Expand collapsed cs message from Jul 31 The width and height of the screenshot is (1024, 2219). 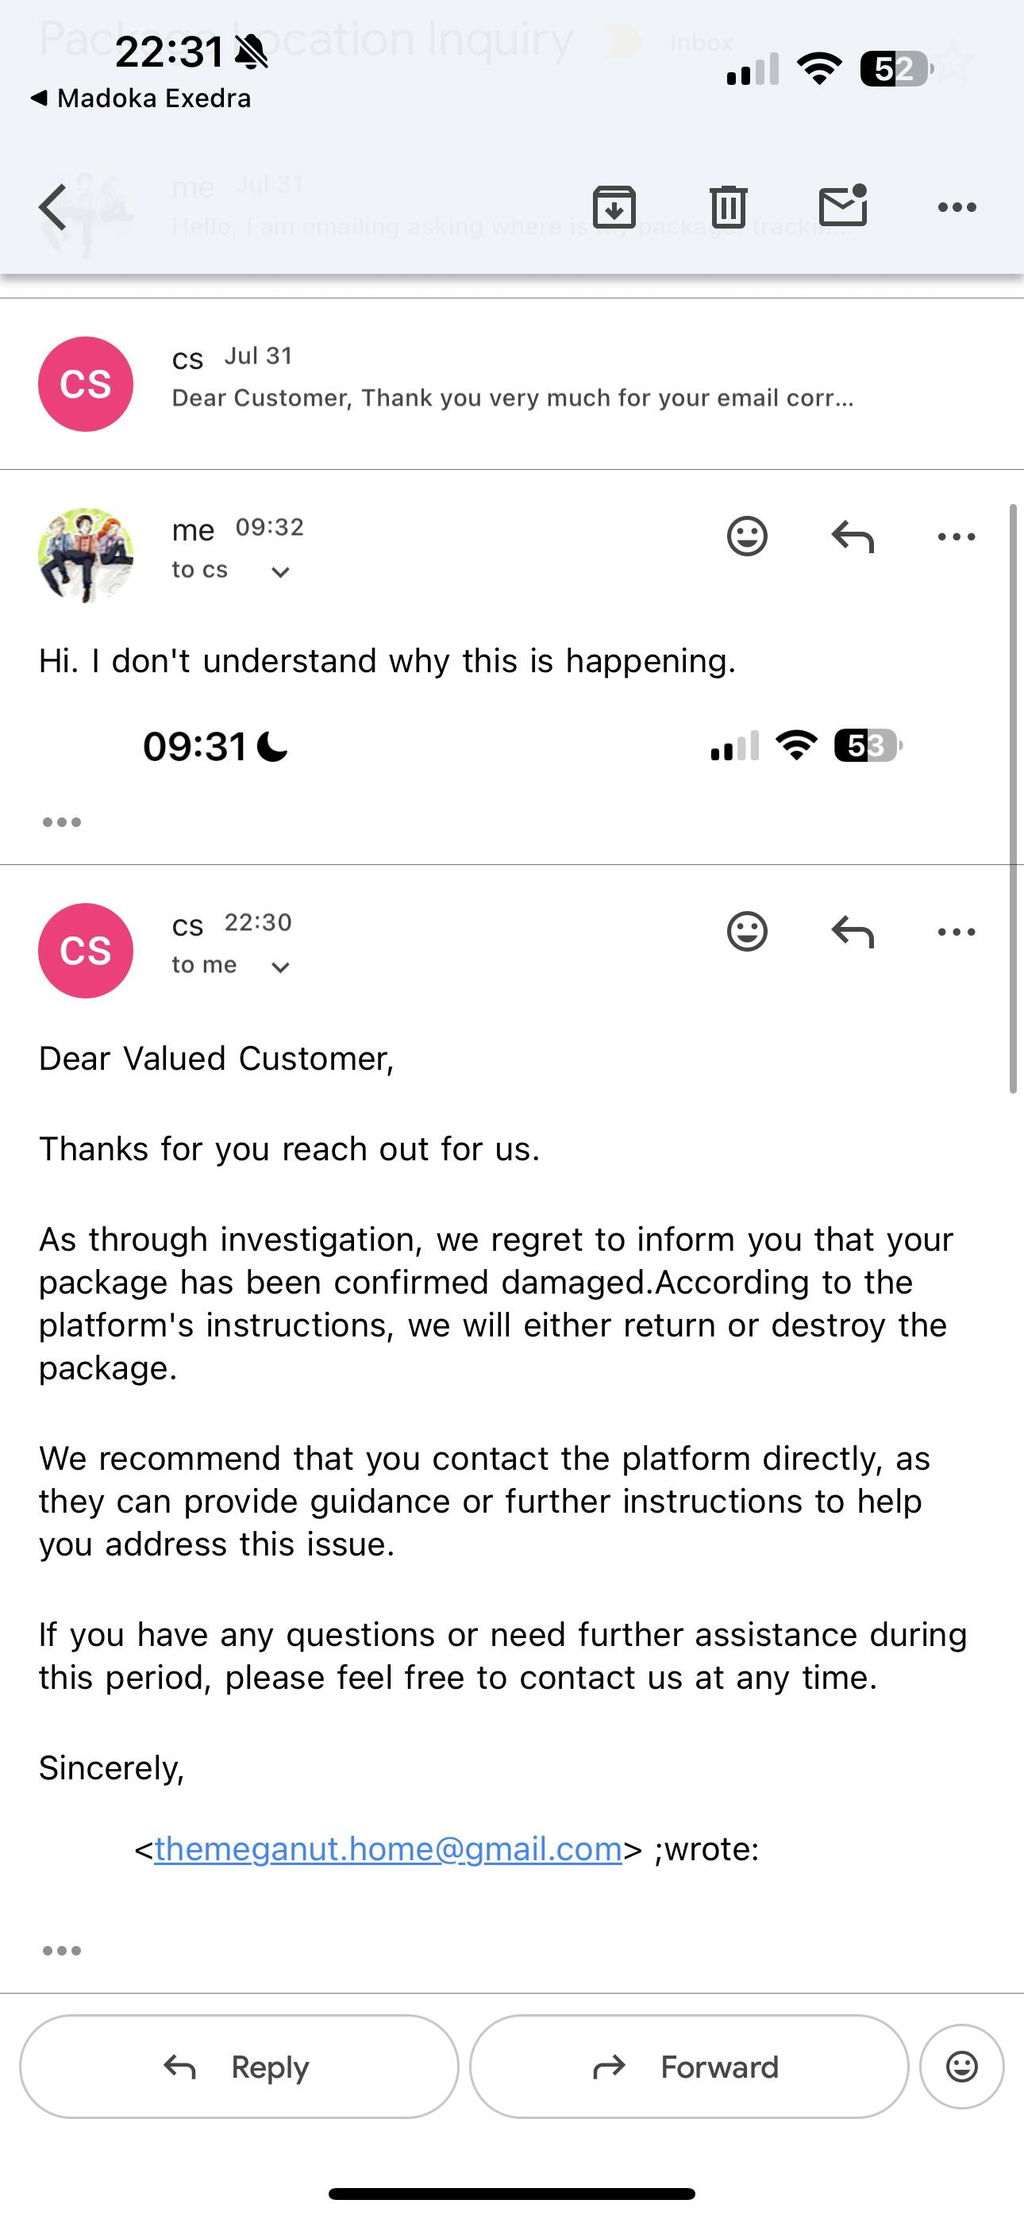[512, 384]
